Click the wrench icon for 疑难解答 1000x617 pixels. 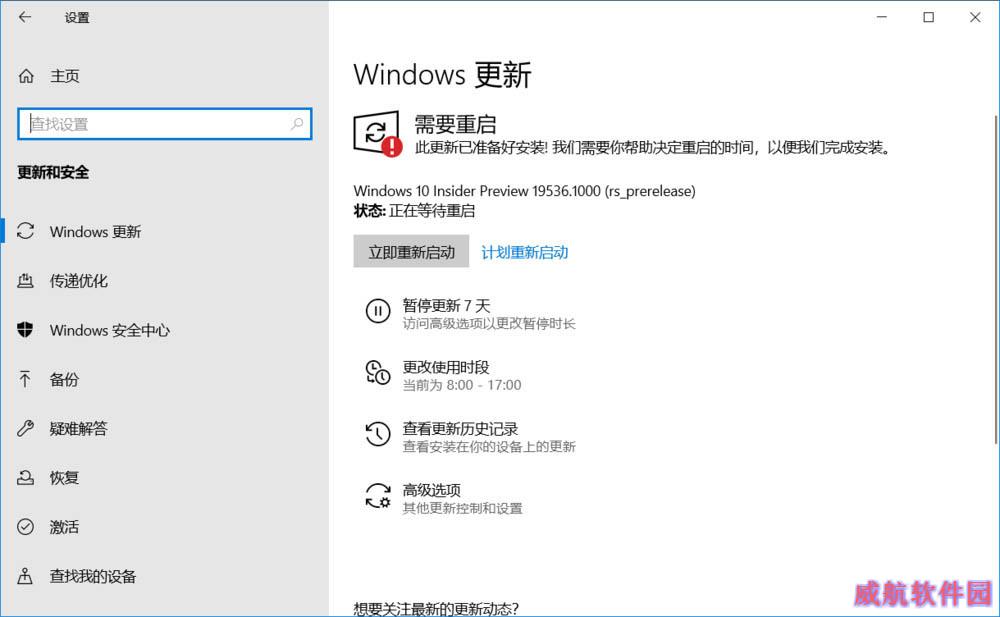pyautogui.click(x=26, y=428)
